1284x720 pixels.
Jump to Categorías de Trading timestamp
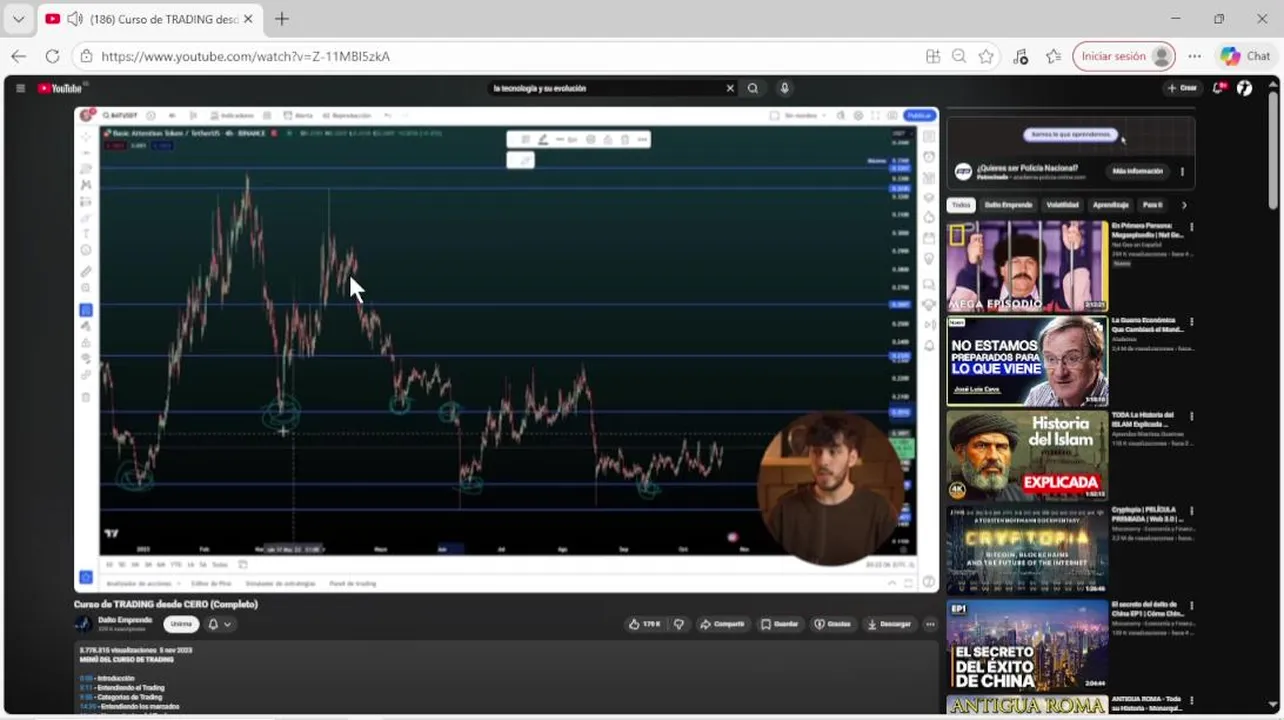coord(85,697)
